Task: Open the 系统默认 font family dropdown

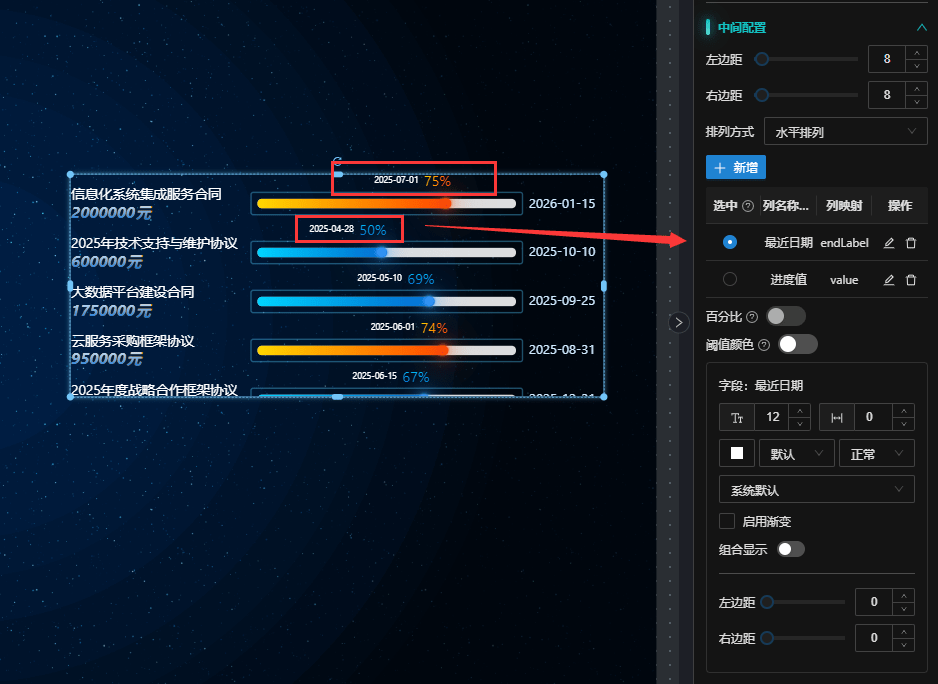Action: click(x=816, y=490)
